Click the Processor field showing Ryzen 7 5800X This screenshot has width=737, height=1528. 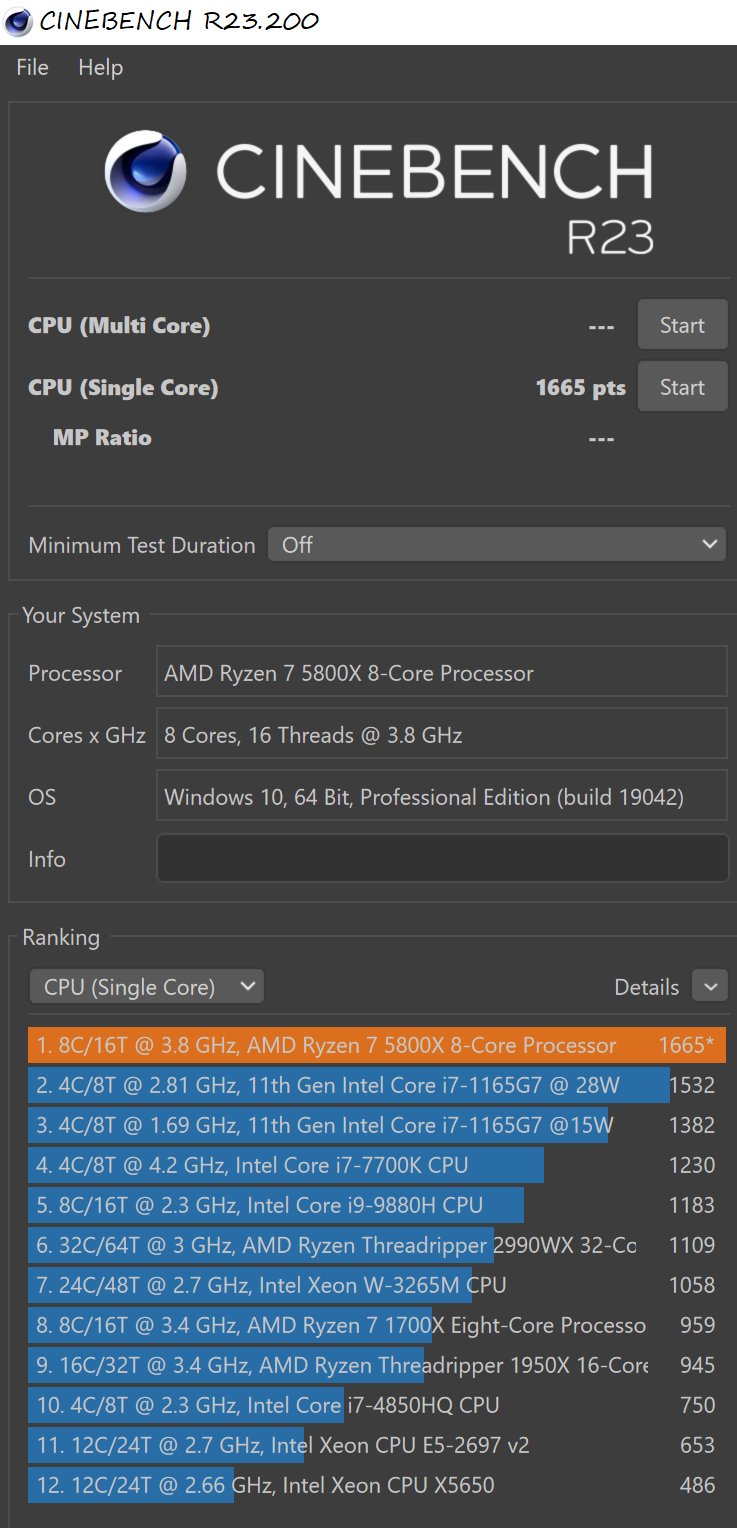pos(442,673)
